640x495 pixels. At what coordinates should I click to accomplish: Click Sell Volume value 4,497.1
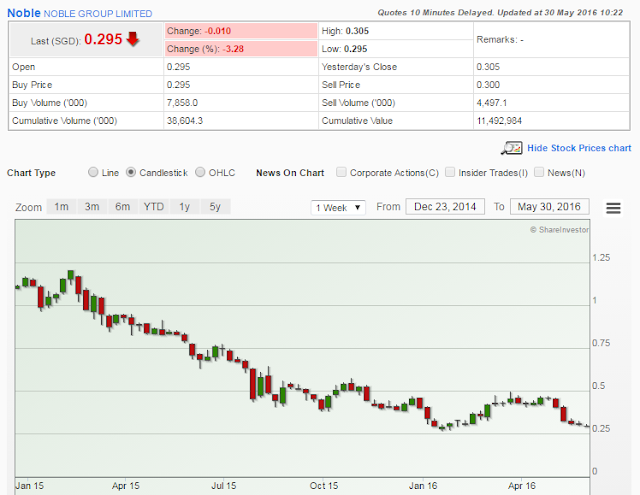(491, 103)
